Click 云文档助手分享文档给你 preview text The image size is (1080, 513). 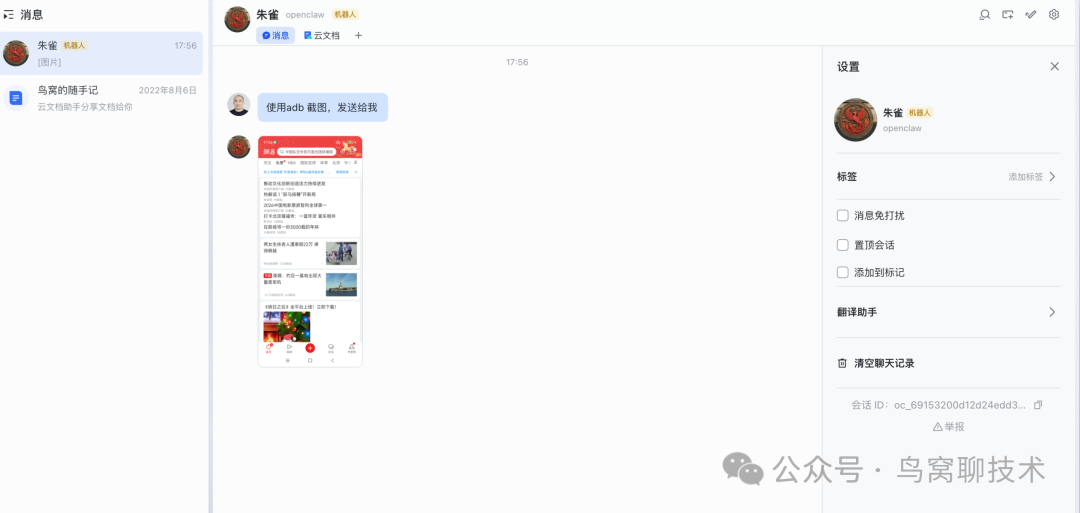tap(85, 107)
